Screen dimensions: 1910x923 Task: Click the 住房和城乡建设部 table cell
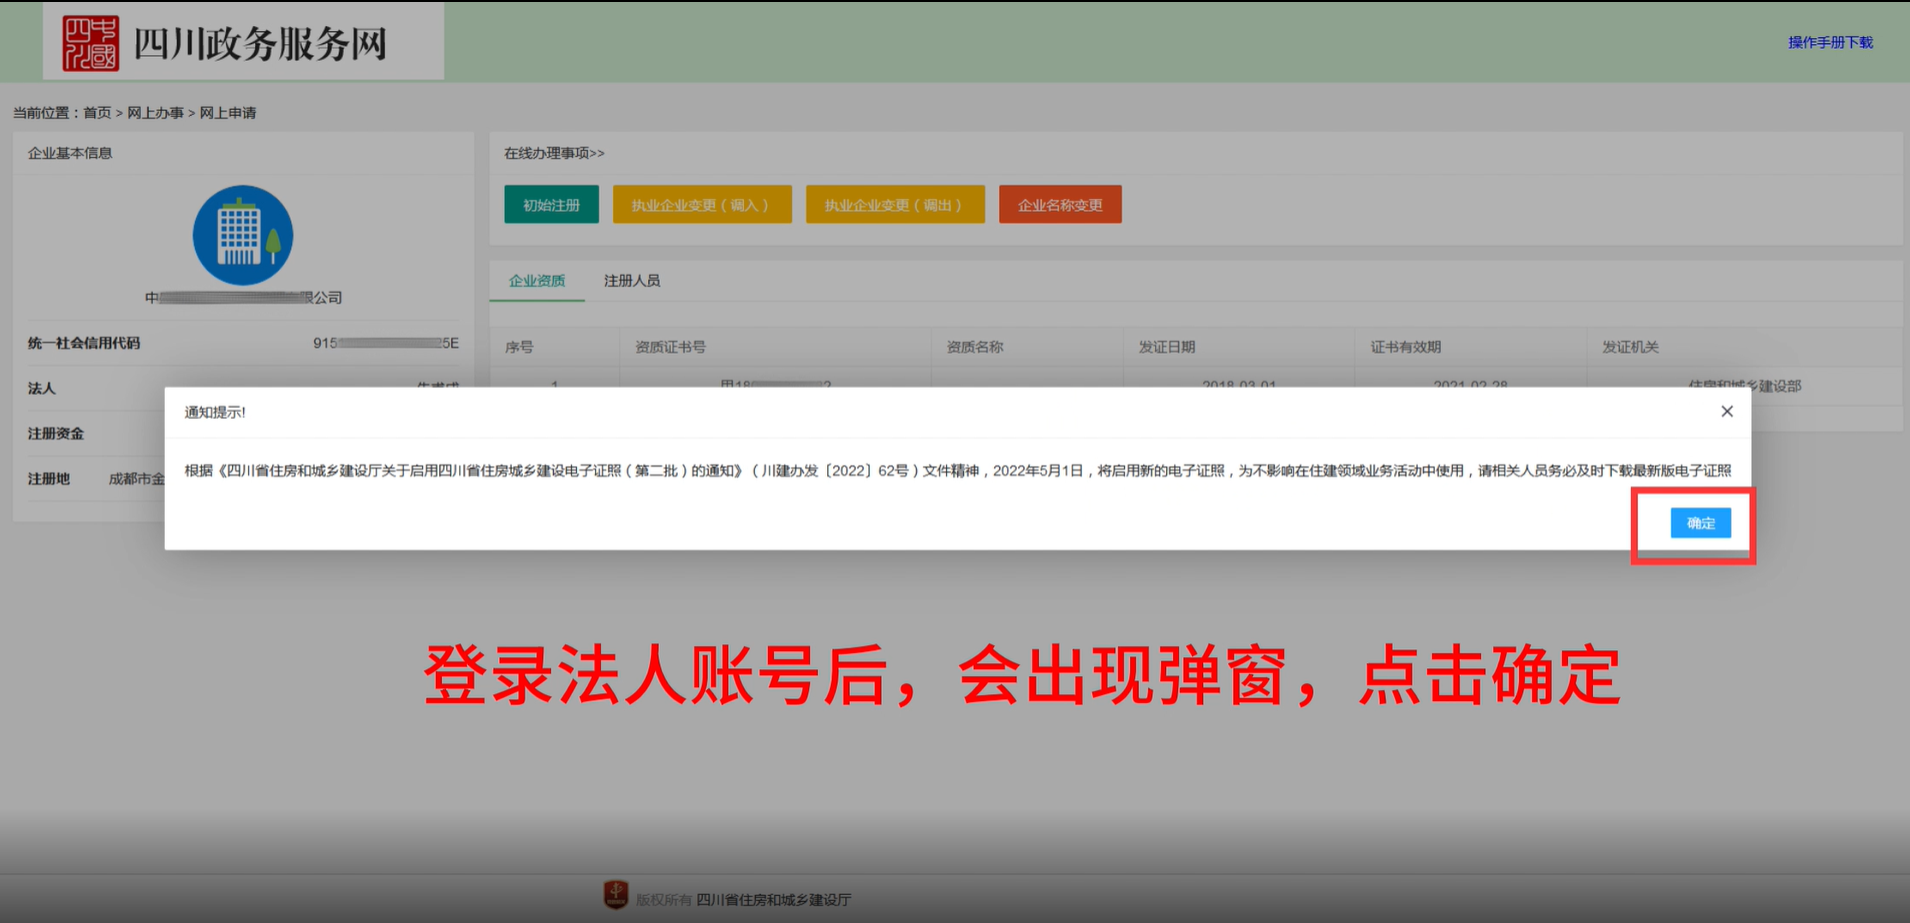1744,384
